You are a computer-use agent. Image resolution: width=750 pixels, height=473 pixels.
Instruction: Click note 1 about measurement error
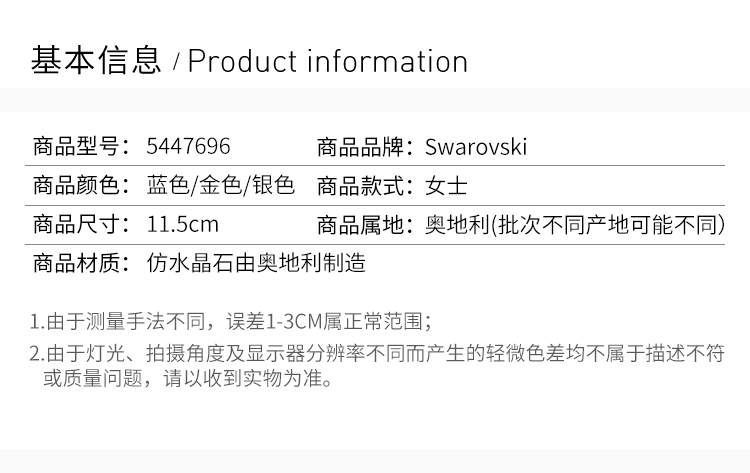coord(230,321)
